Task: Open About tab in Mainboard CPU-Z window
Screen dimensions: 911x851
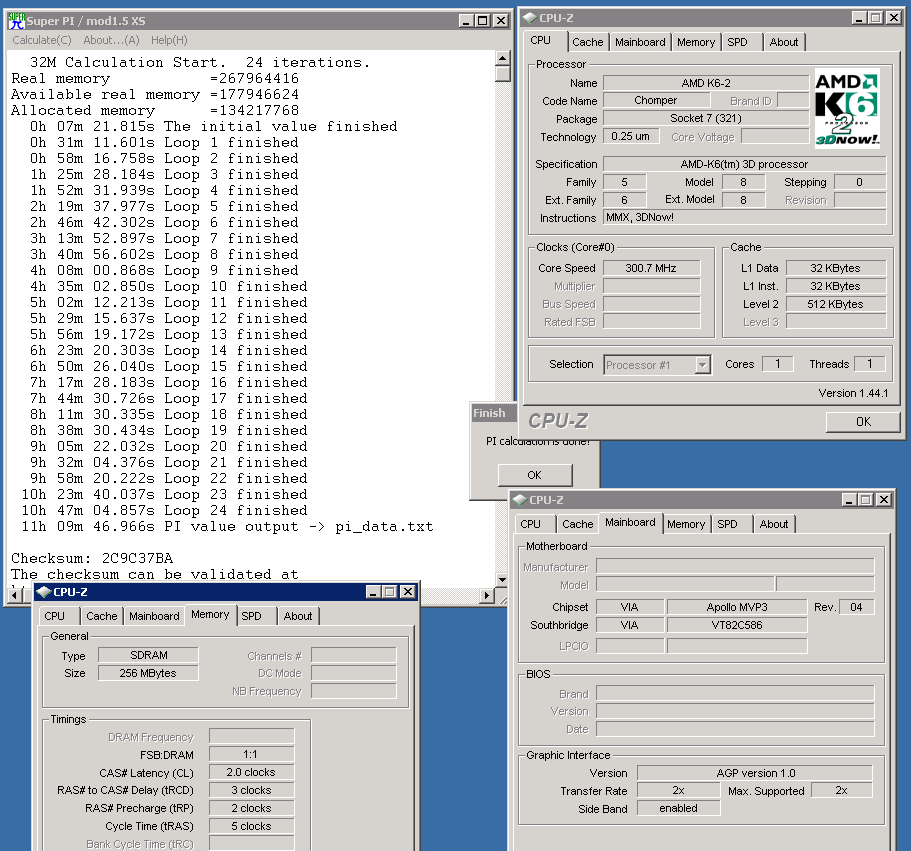Action: pos(774,524)
